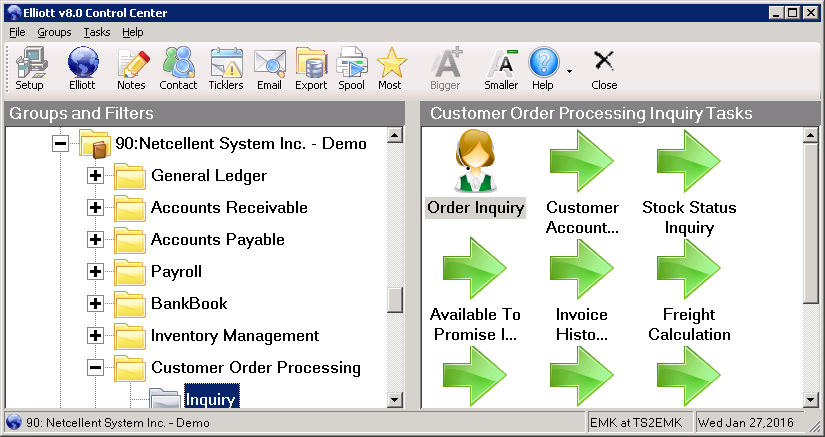Click the Inquiry gray folder icon

pyautogui.click(x=165, y=398)
